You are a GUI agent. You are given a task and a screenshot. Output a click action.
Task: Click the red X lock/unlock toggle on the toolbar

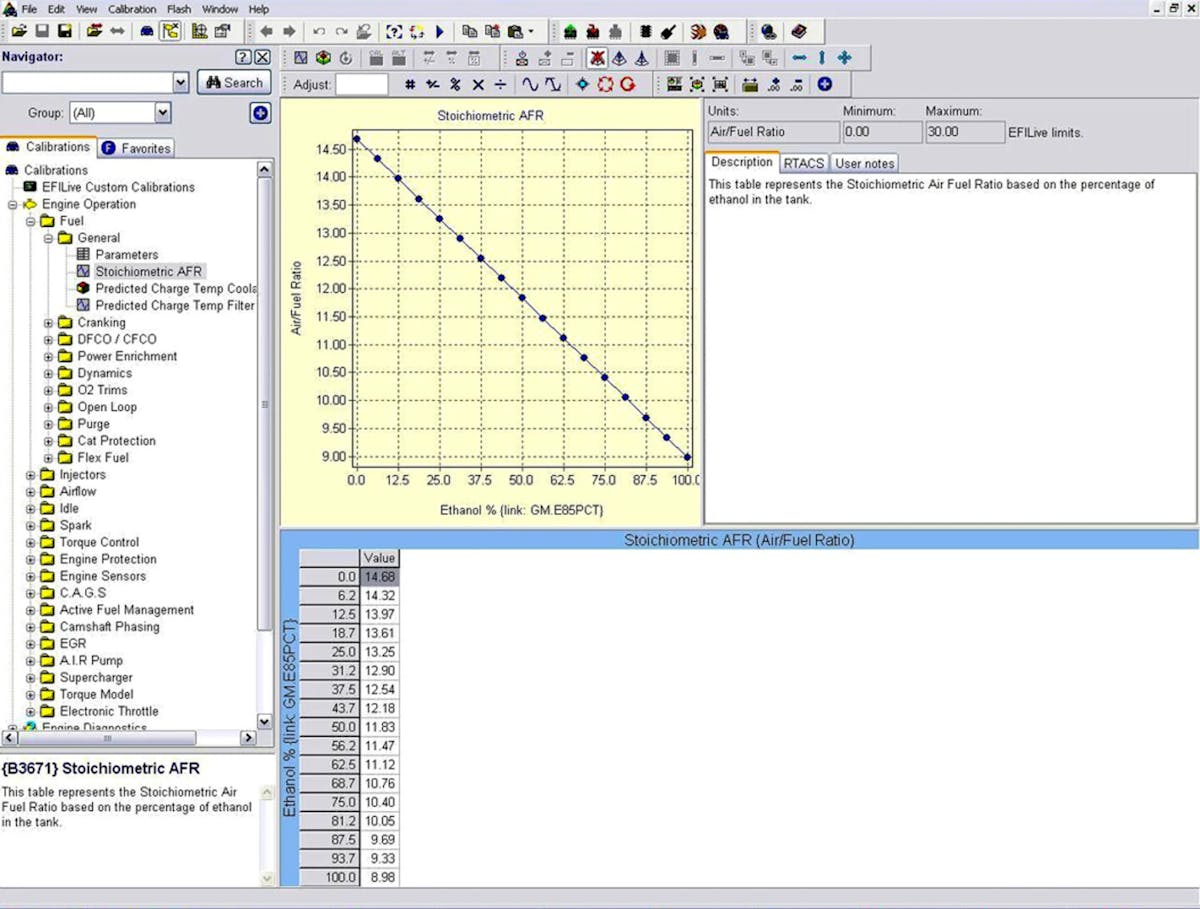point(596,58)
